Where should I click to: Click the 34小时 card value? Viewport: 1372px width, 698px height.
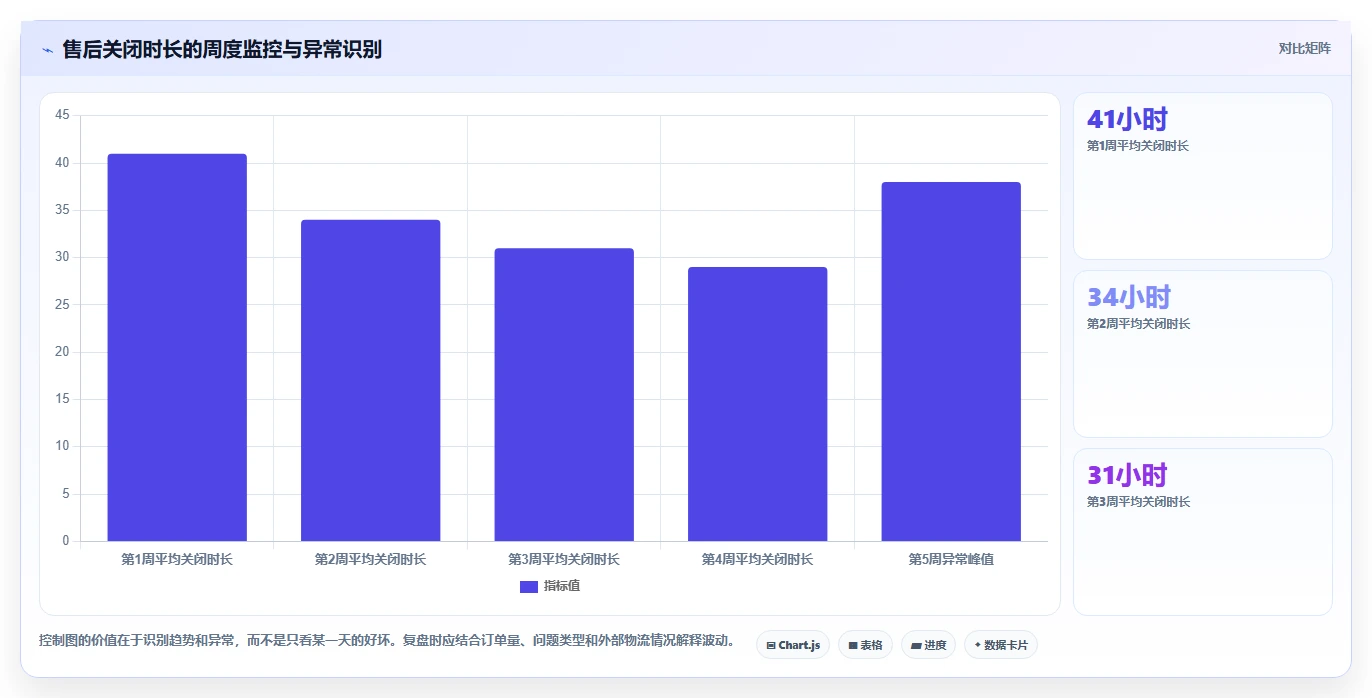1128,297
